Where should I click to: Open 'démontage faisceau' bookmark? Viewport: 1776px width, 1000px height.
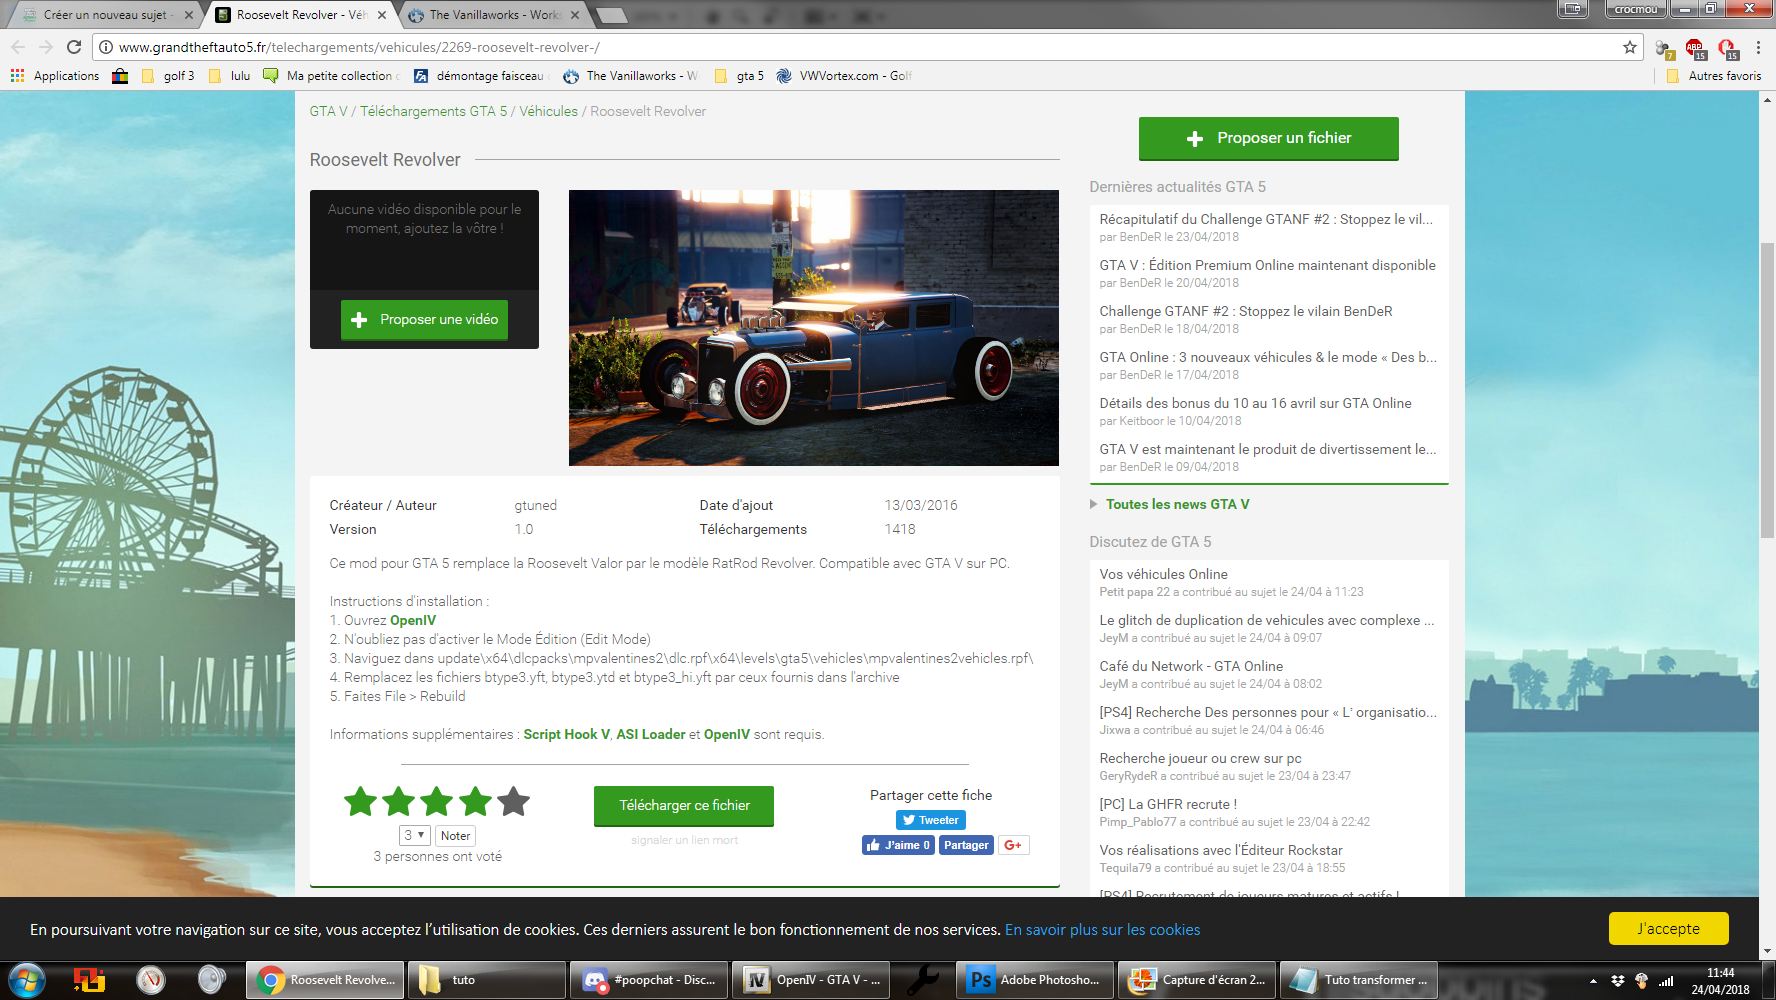[x=480, y=76]
